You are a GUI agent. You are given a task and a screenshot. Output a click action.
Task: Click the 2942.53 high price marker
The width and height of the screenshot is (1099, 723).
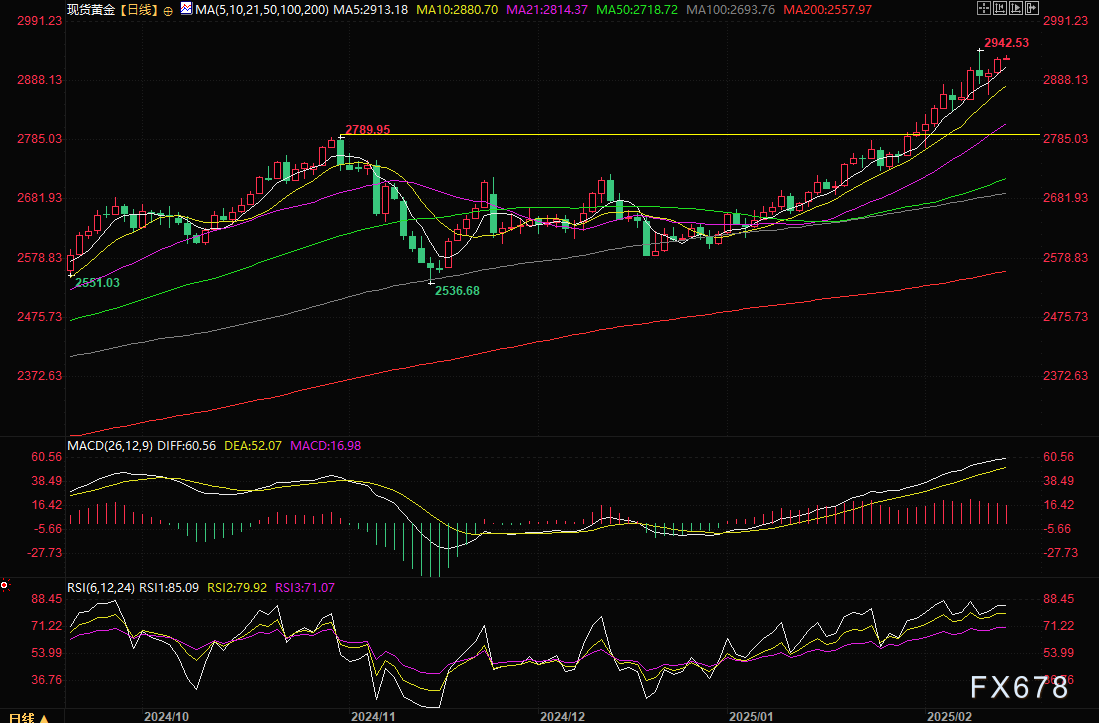tap(1006, 43)
